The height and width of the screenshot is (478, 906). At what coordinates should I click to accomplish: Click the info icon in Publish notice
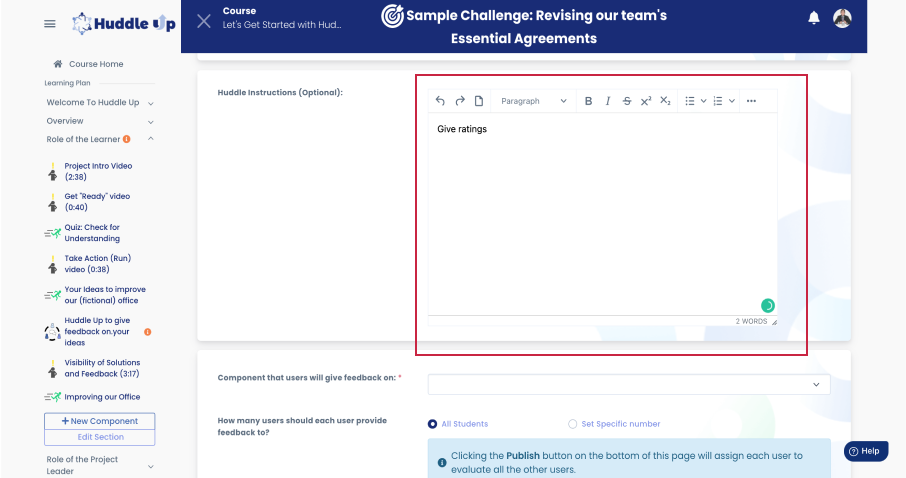442,462
